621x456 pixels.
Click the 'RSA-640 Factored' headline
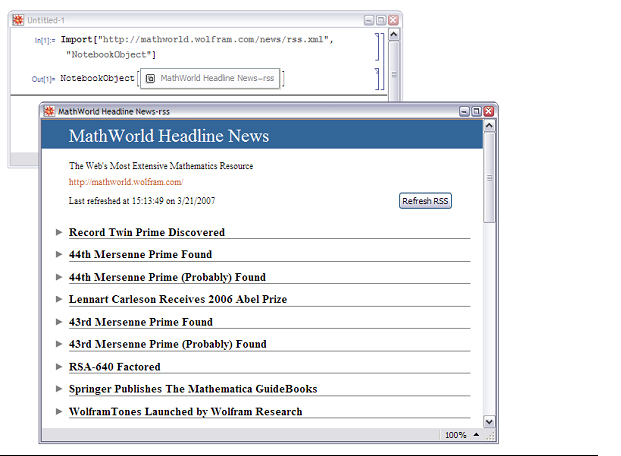[x=114, y=367]
